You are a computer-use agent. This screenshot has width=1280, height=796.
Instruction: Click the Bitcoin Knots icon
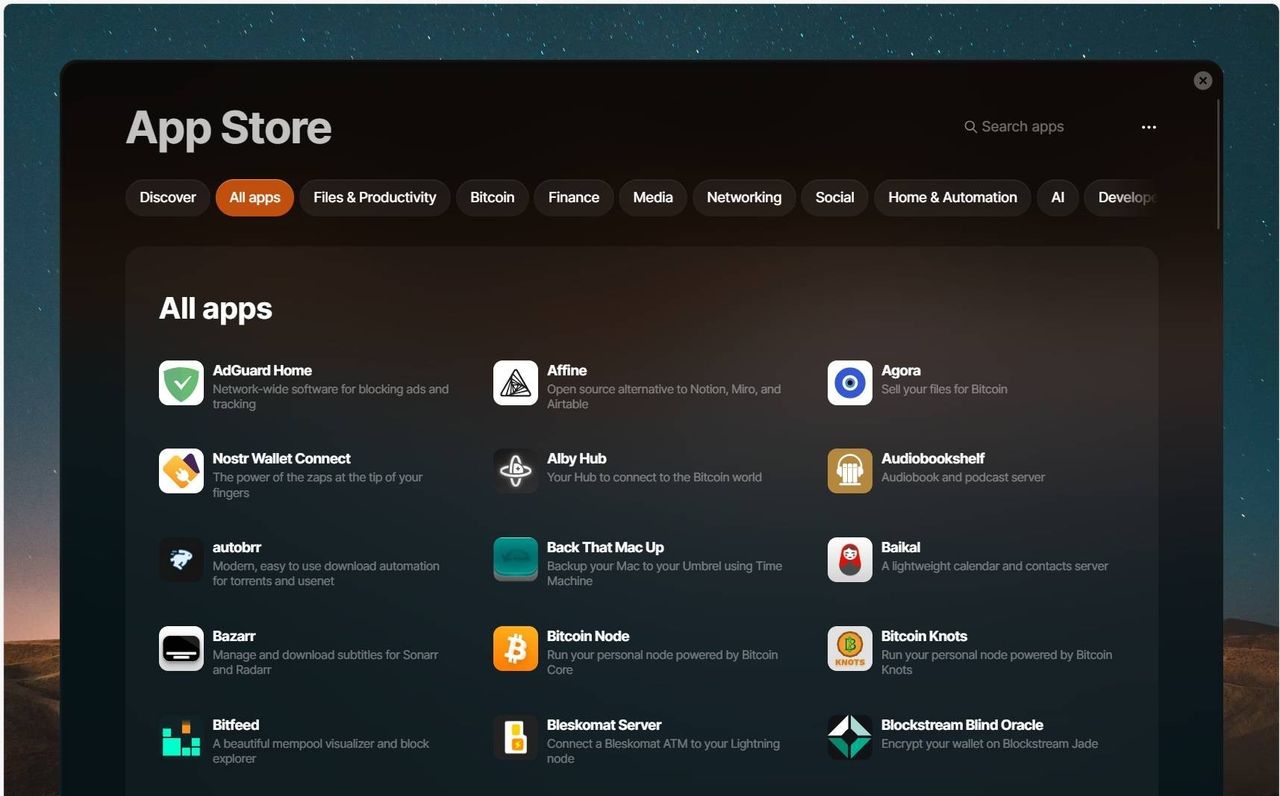click(850, 649)
